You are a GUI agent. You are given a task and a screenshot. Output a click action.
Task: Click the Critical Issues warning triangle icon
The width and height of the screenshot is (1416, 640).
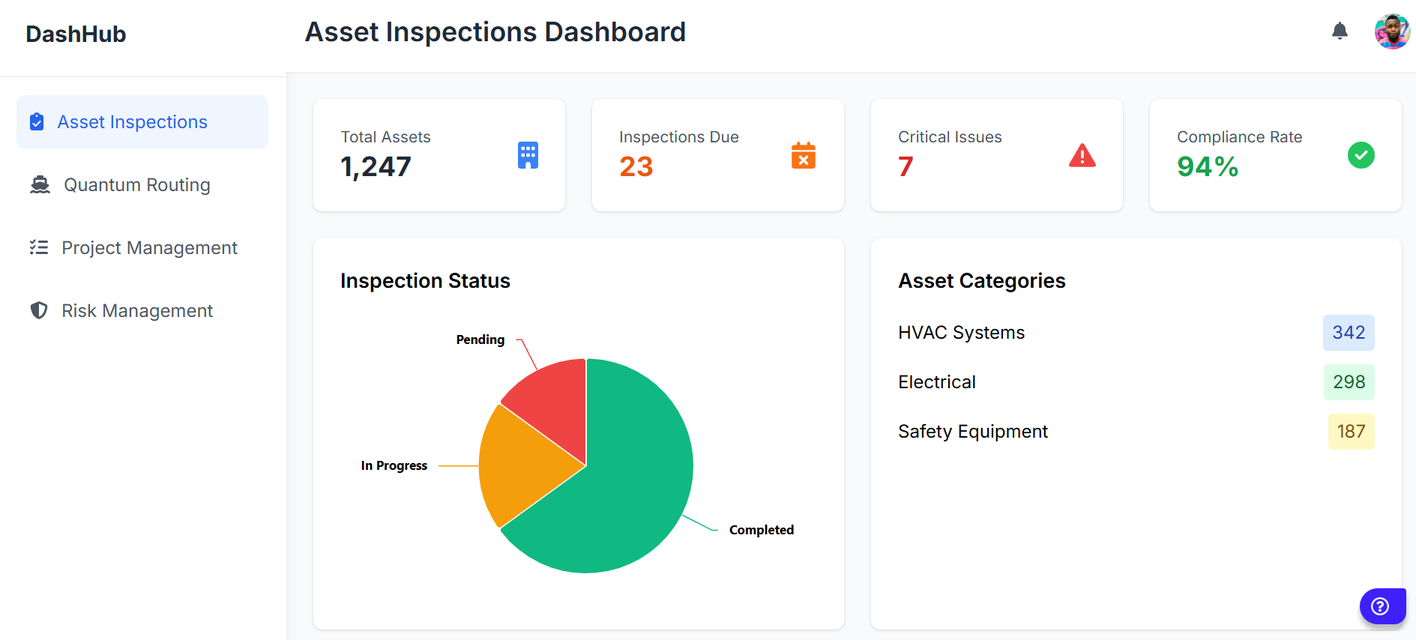[x=1082, y=155]
